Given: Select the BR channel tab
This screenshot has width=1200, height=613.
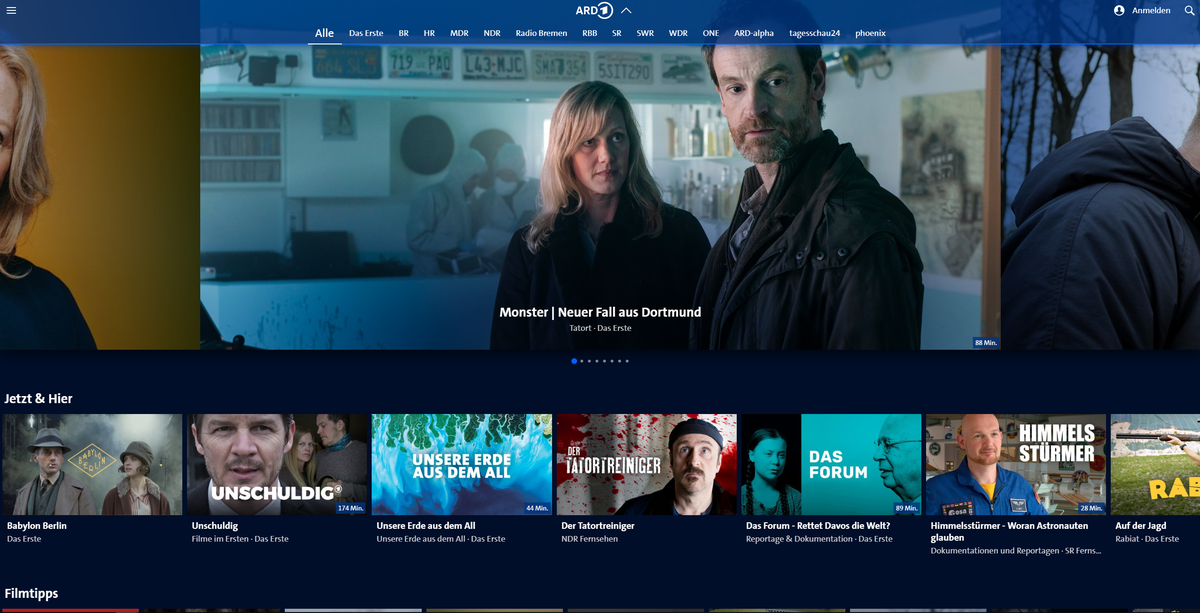Looking at the screenshot, I should [x=403, y=33].
